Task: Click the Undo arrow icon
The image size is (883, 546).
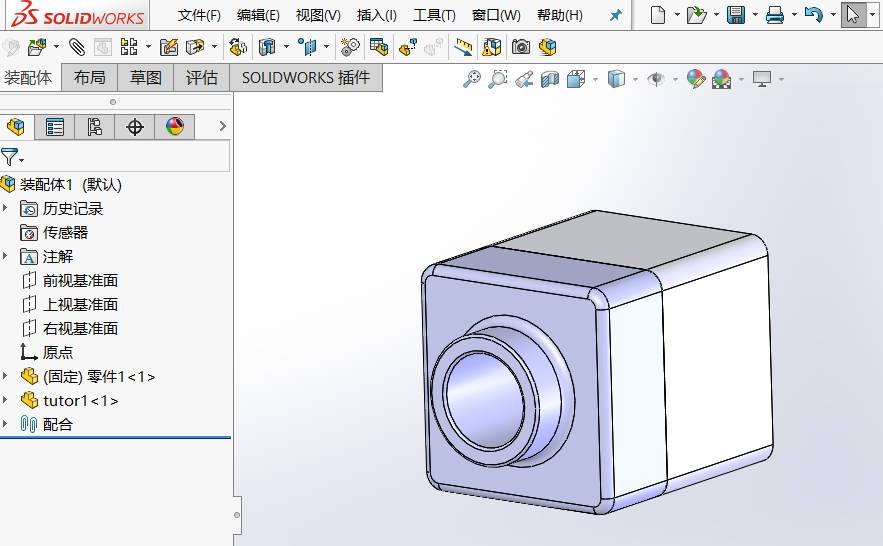Action: point(814,14)
